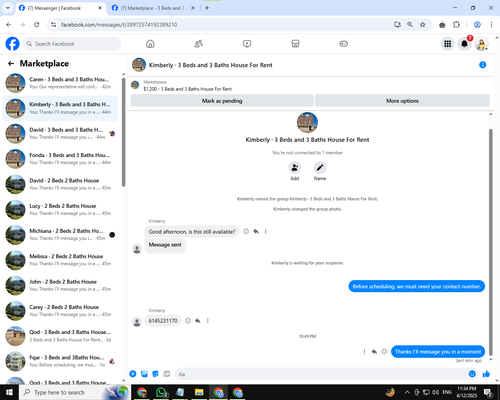Open John conversation in list
This screenshot has width=500, height=400.
pyautogui.click(x=60, y=285)
